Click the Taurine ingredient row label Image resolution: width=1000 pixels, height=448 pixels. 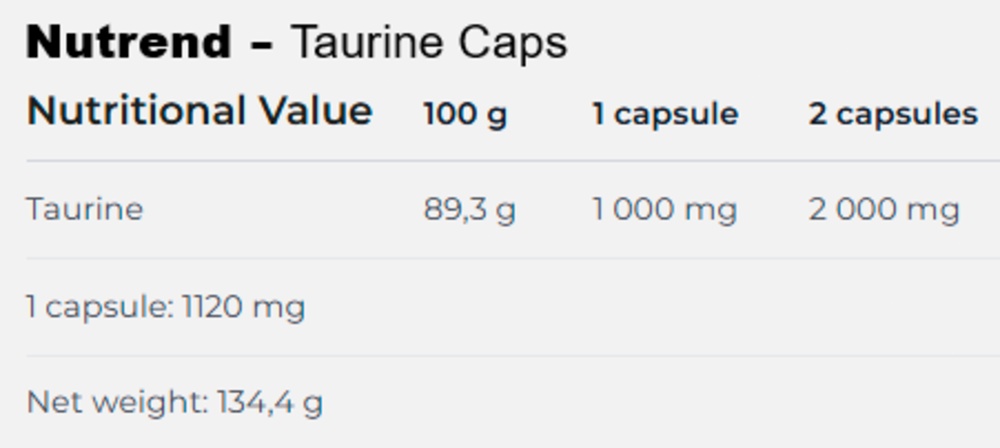85,210
